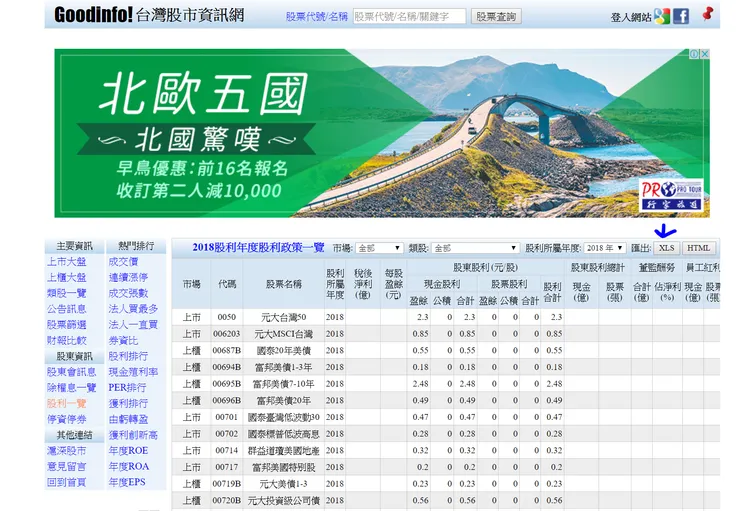The height and width of the screenshot is (511, 740).
Task: Click the 股利合計 column header
Action: (x=552, y=292)
